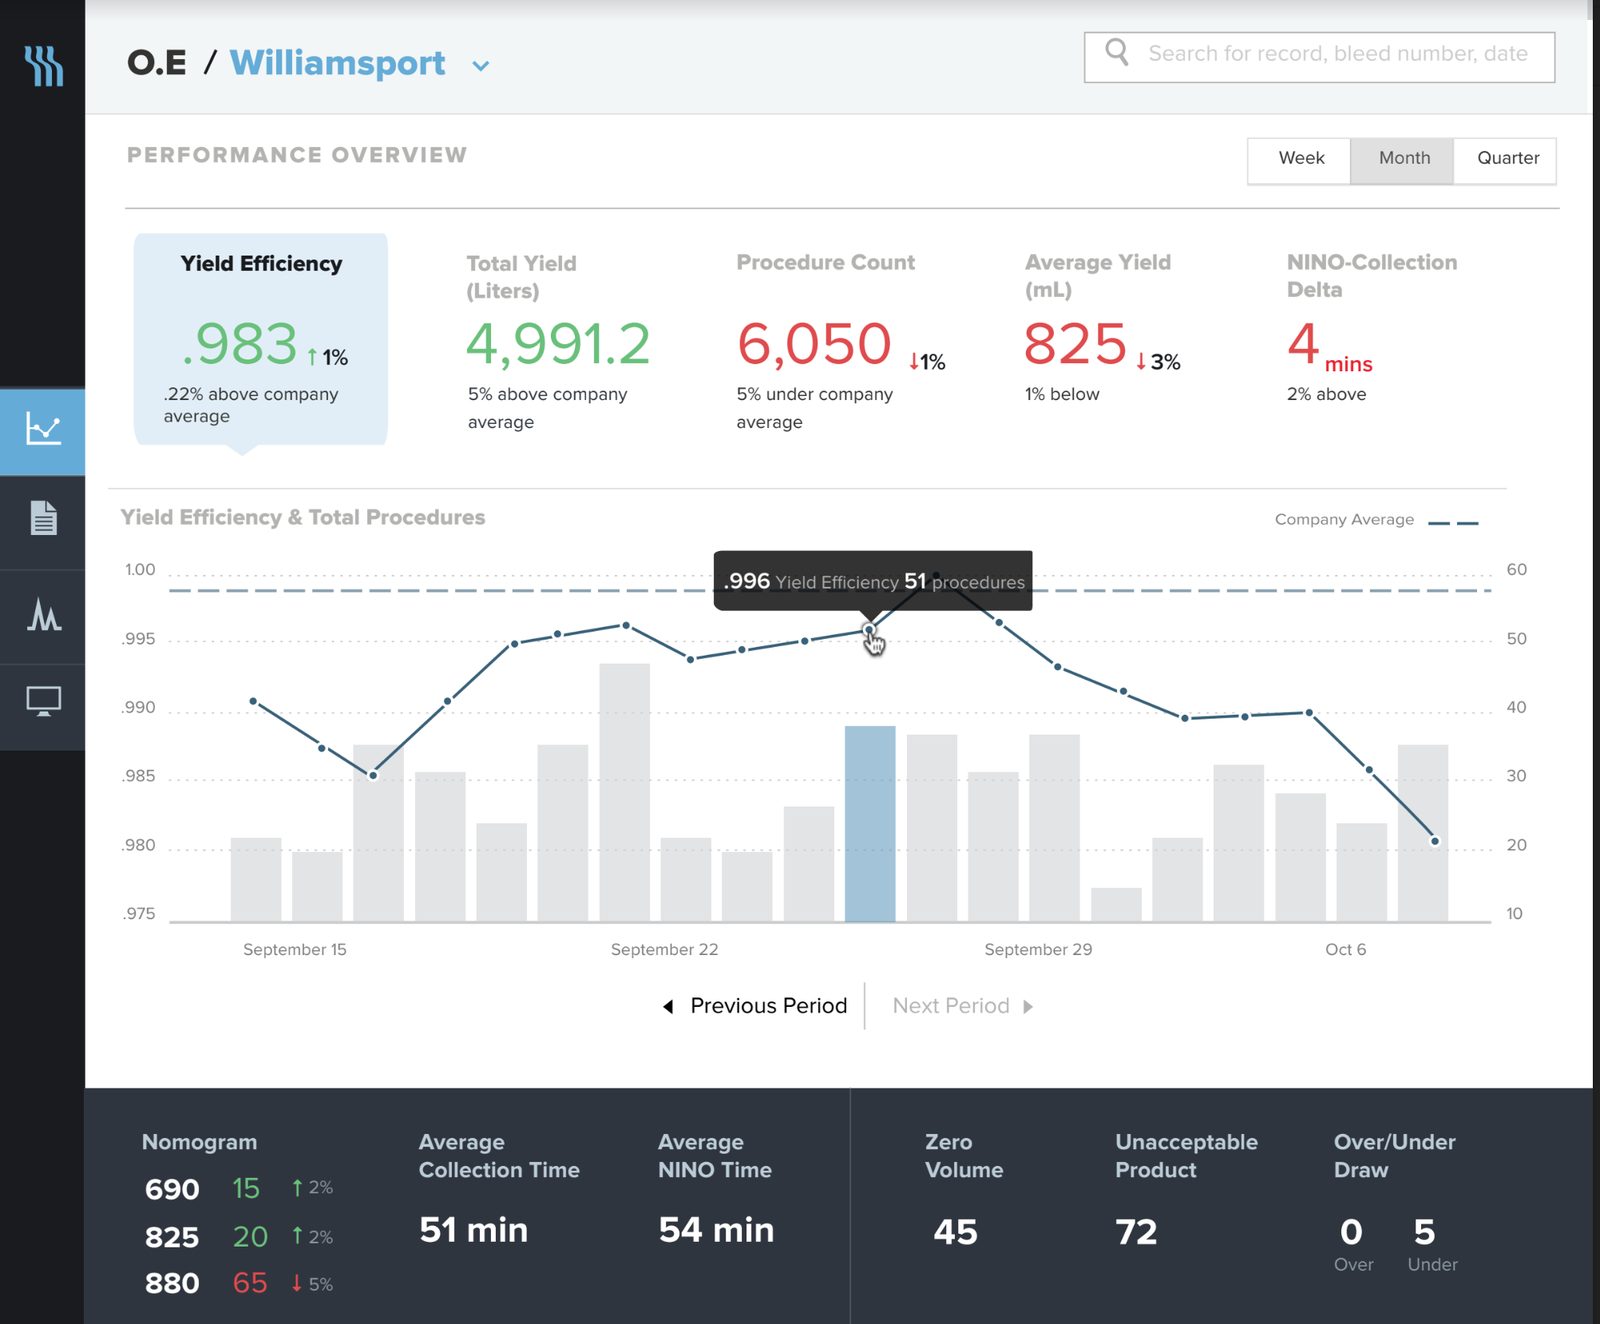Focus the search for record input field
Image resolution: width=1600 pixels, height=1324 pixels.
click(1319, 57)
